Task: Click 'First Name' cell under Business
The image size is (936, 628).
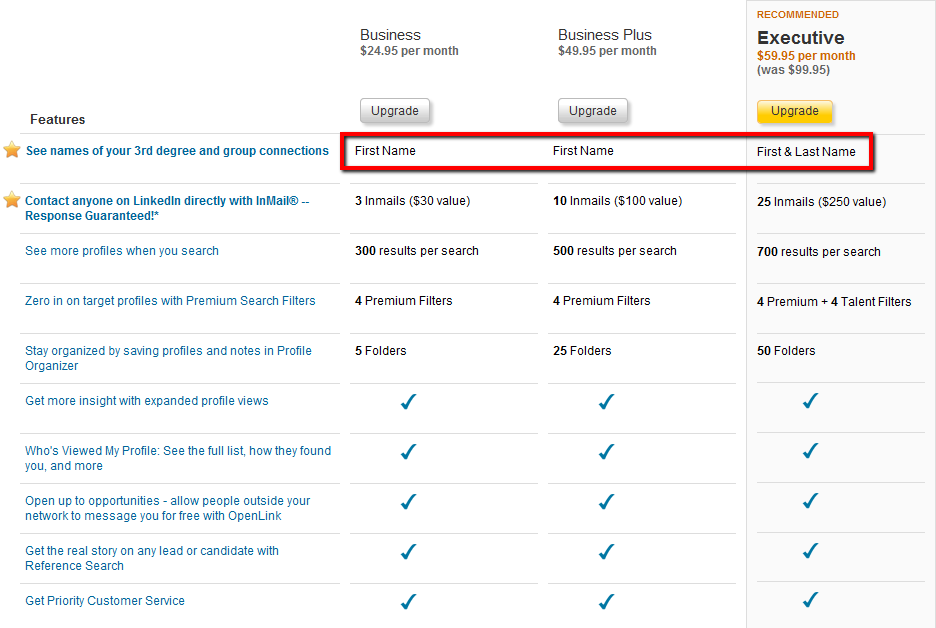Action: pos(385,150)
